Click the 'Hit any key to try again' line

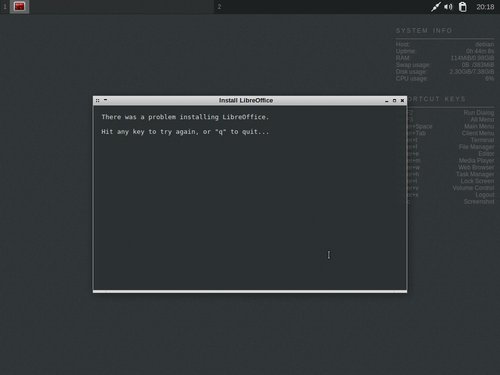[x=185, y=132]
